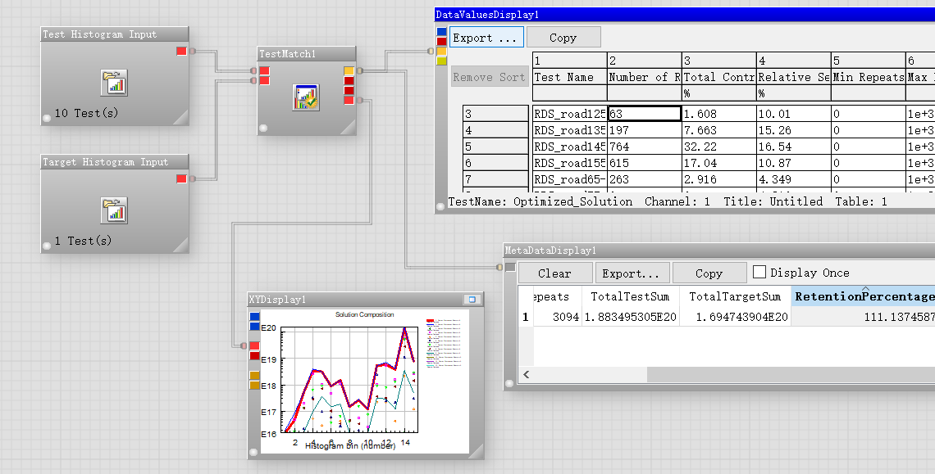The image size is (935, 474).
Task: Click the status circle on TestMatch1 glyph
Action: (x=264, y=128)
